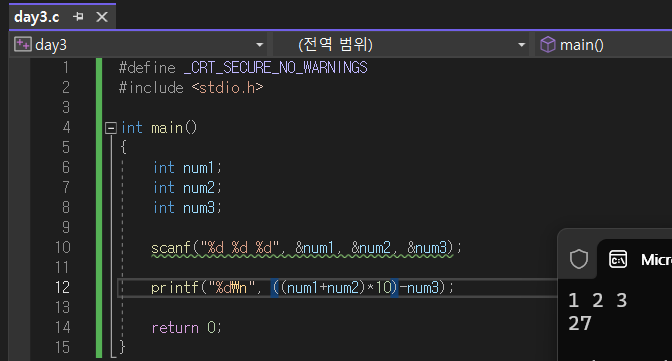Click the int num2; declaration
Viewport: 672px width, 361px height.
pos(187,188)
